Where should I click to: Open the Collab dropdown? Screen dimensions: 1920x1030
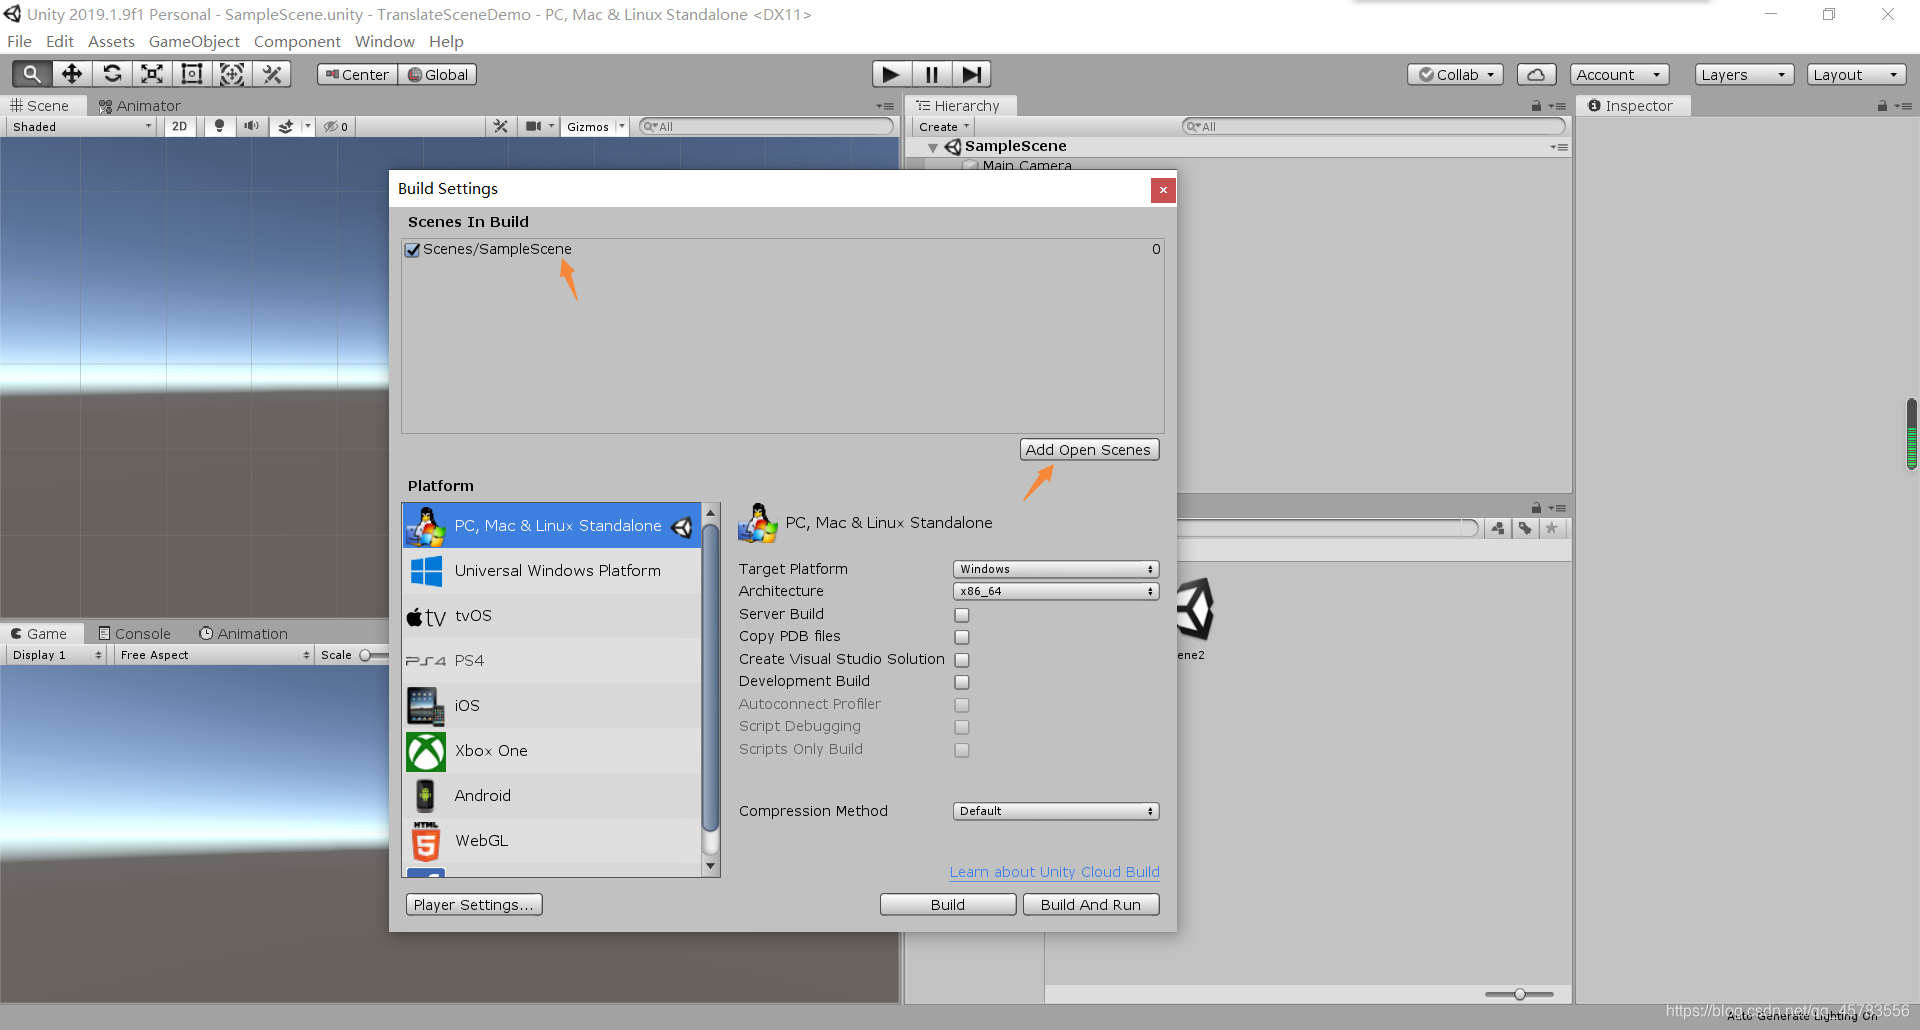click(1456, 75)
